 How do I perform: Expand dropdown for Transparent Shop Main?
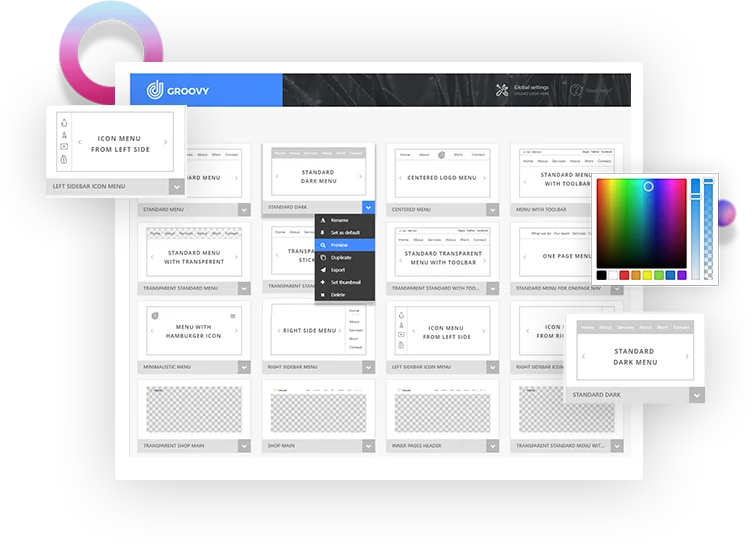pos(244,446)
